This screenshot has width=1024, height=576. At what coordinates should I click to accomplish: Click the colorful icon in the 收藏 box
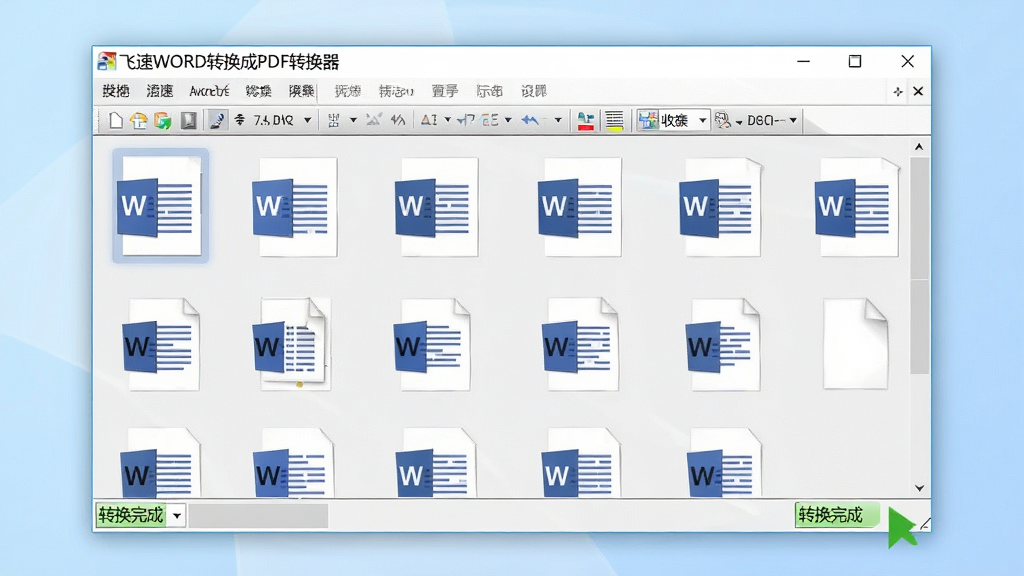[648, 120]
